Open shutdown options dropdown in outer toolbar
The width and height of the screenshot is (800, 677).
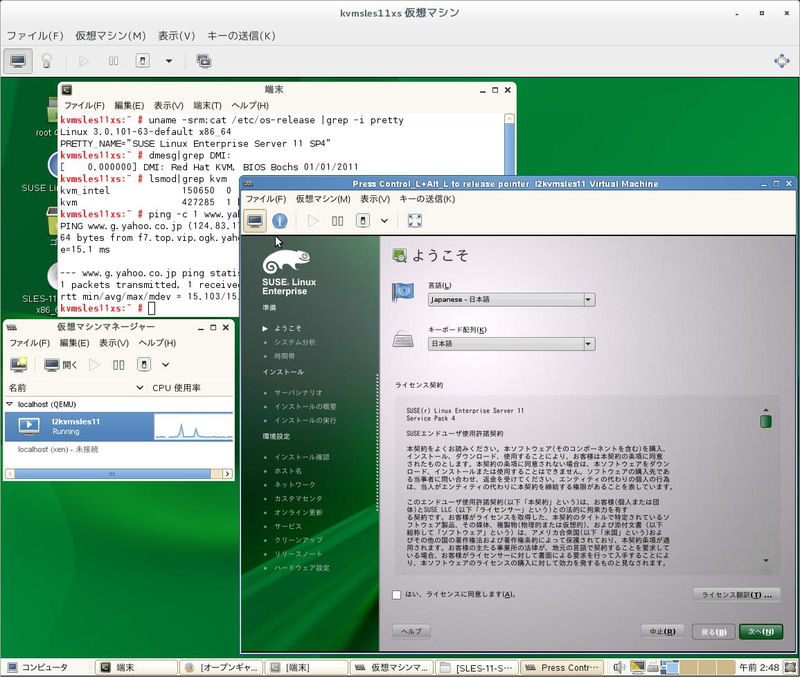(x=168, y=61)
